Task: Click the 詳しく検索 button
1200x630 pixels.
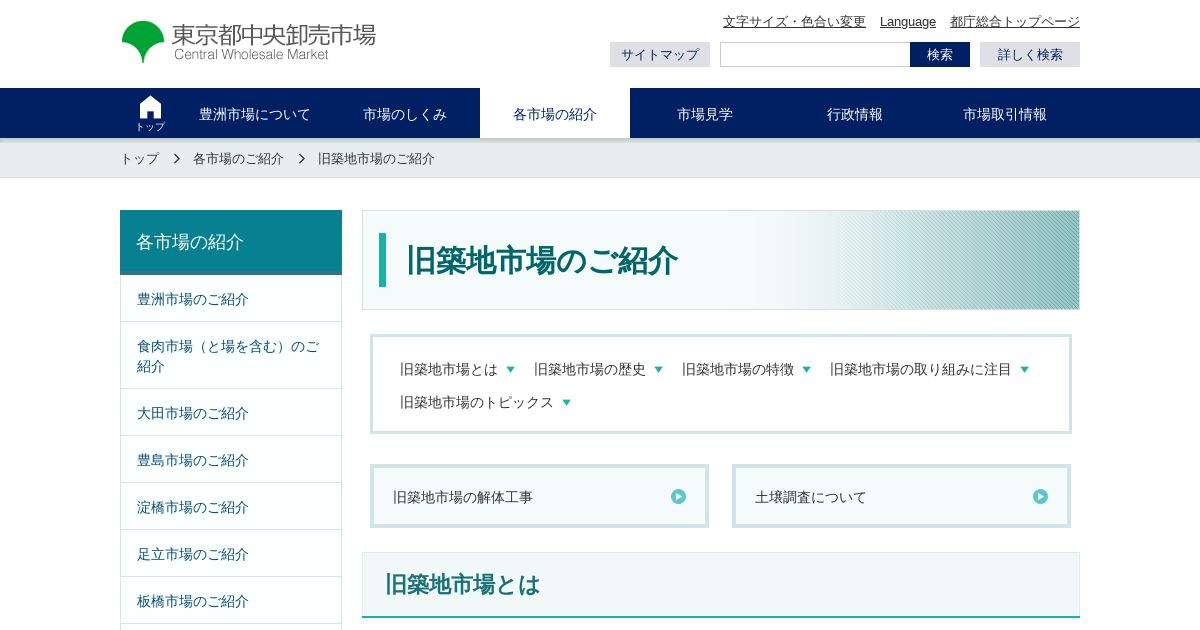Action: [1030, 54]
